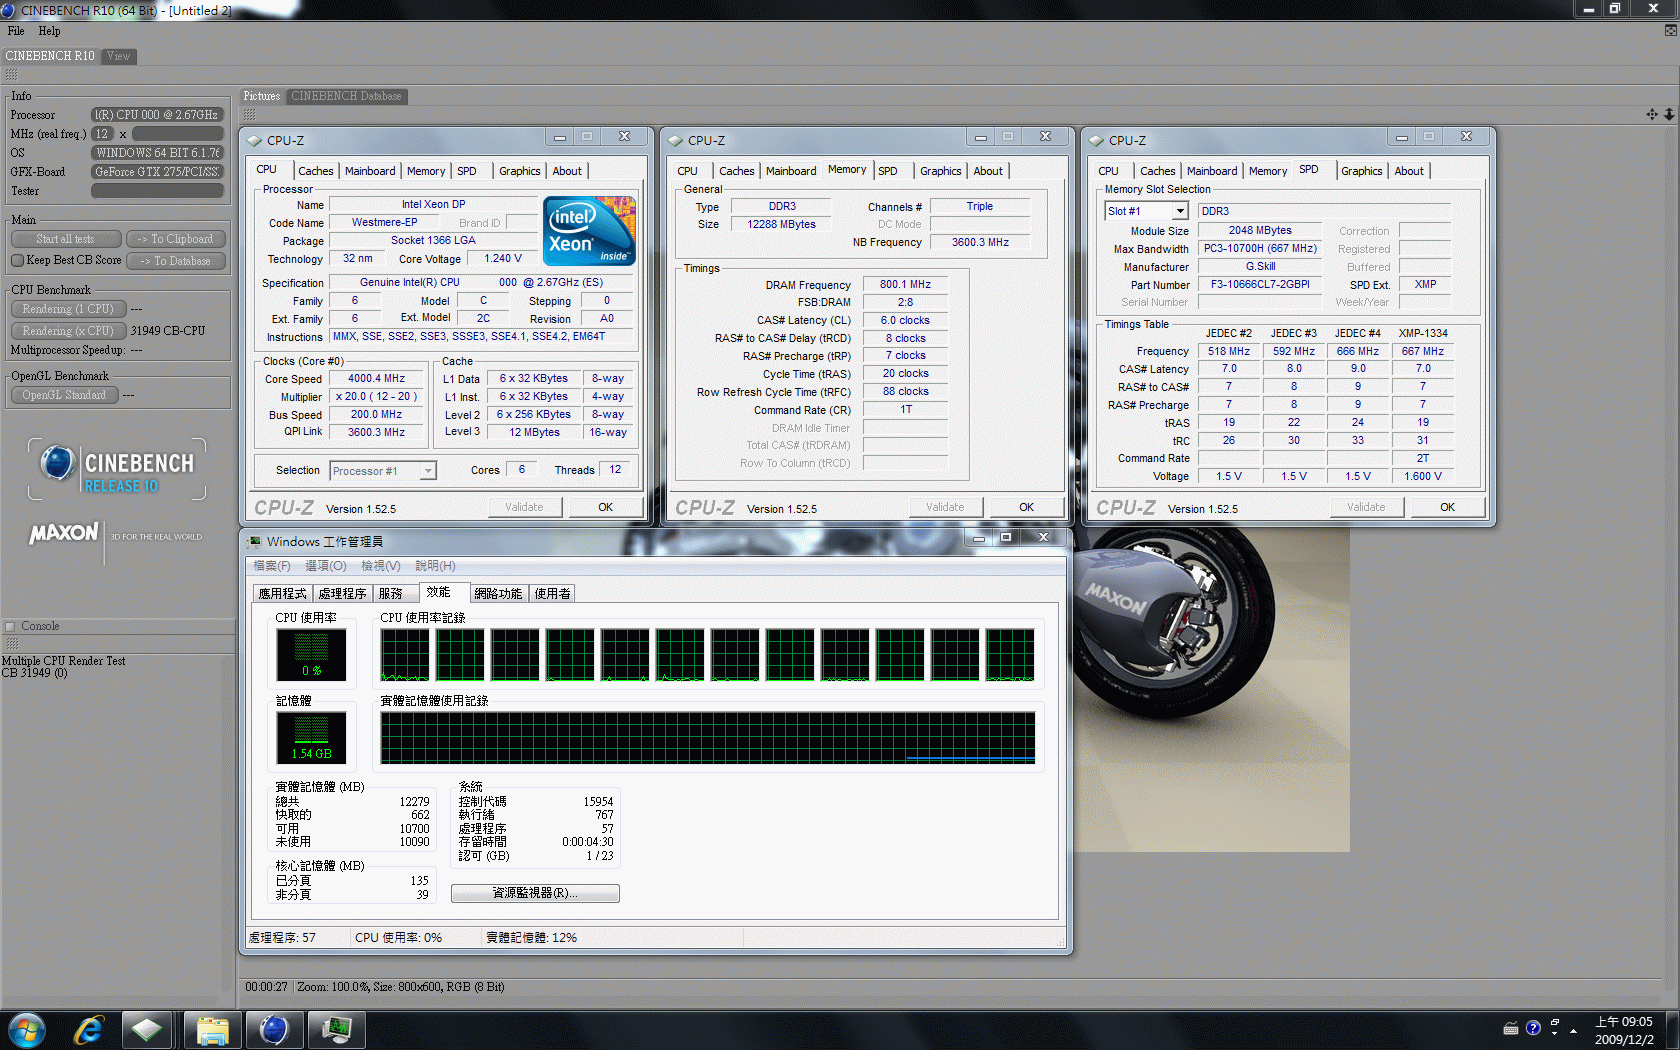This screenshot has height=1050, width=1680.
Task: Click the Cinebench title bar app icon
Action: (x=9, y=10)
